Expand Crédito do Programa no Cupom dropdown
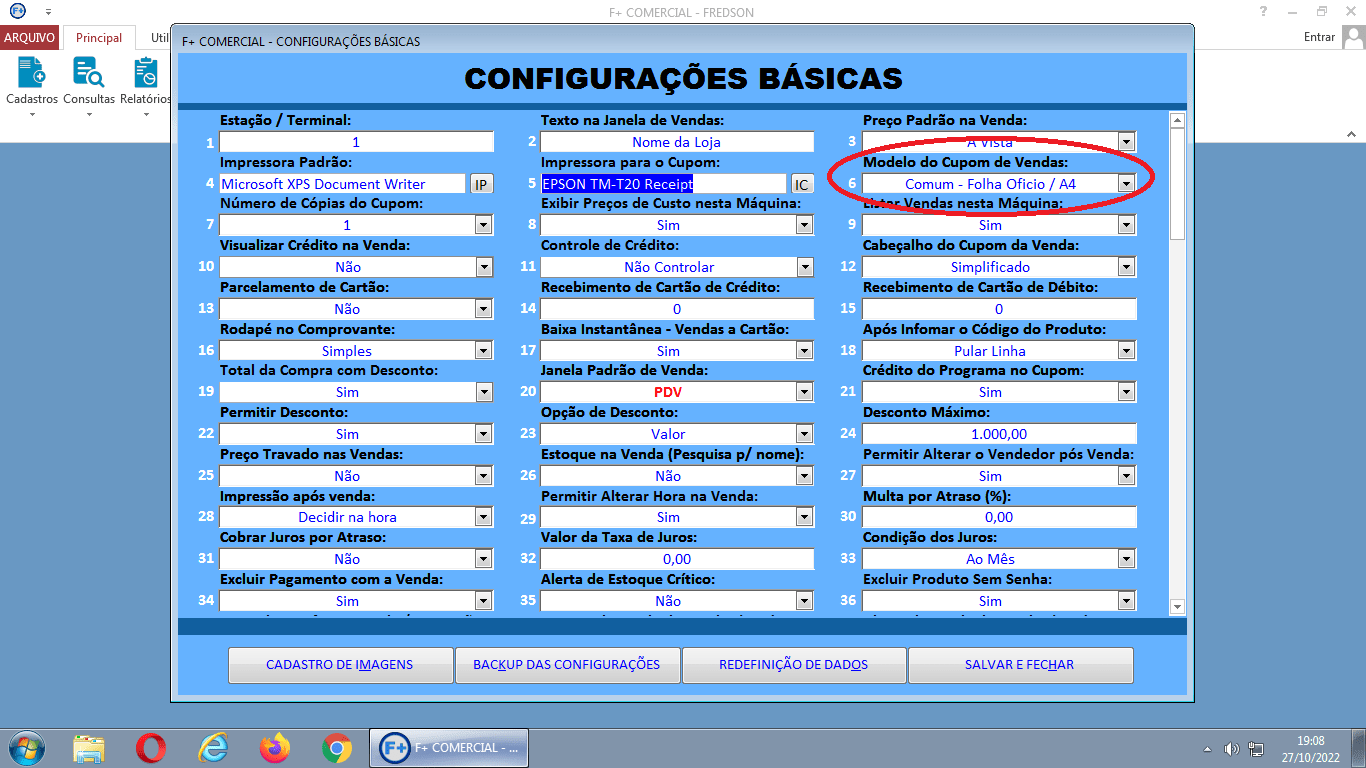1366x768 pixels. (1126, 392)
